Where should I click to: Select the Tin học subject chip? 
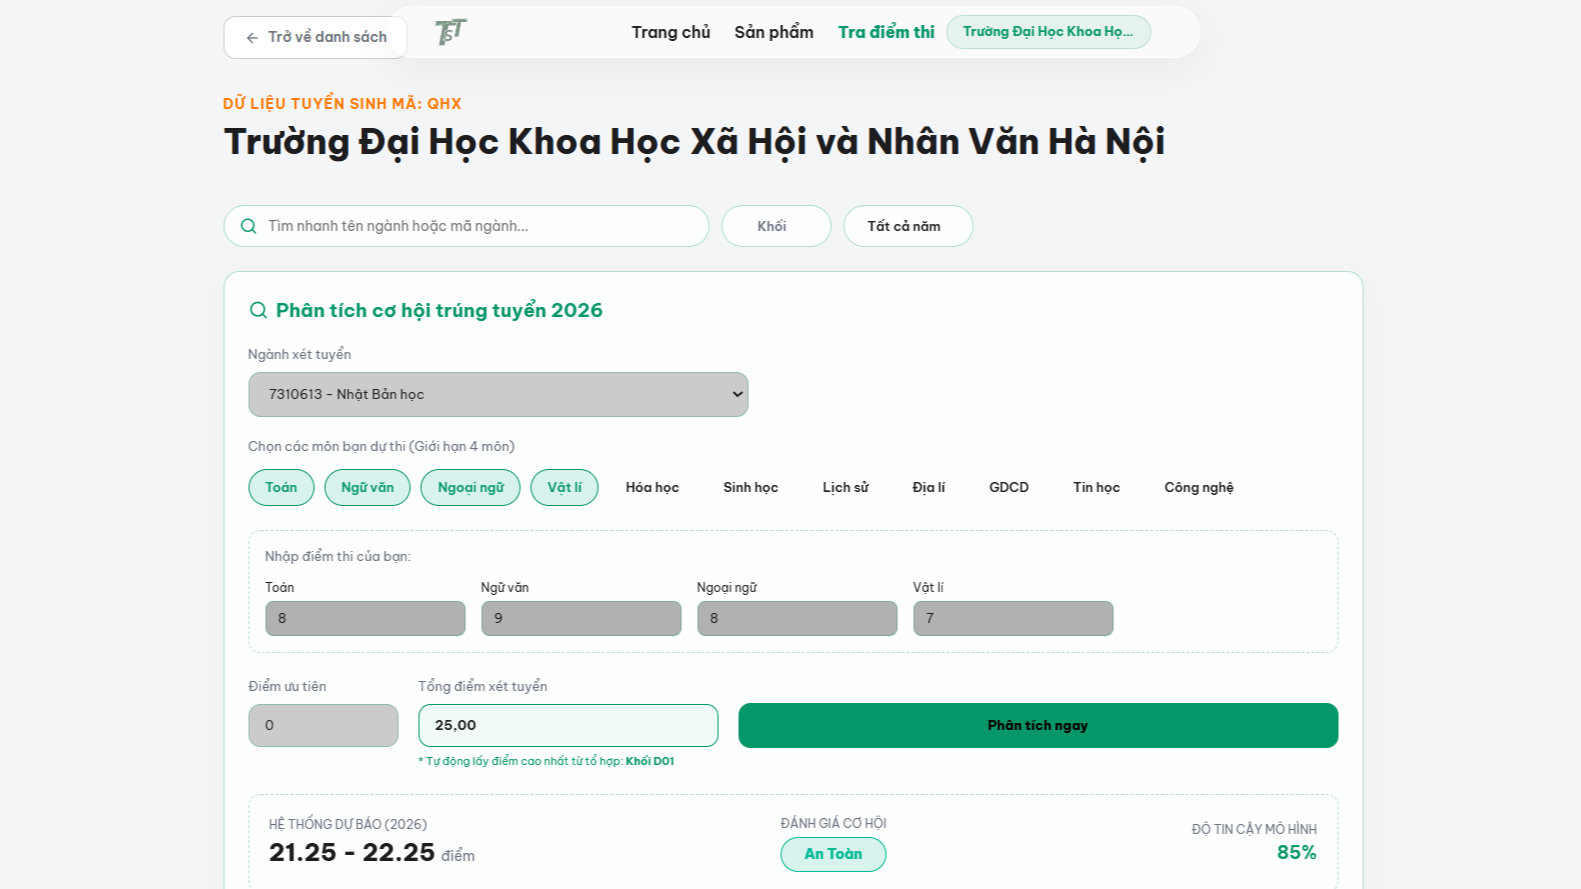(x=1096, y=487)
